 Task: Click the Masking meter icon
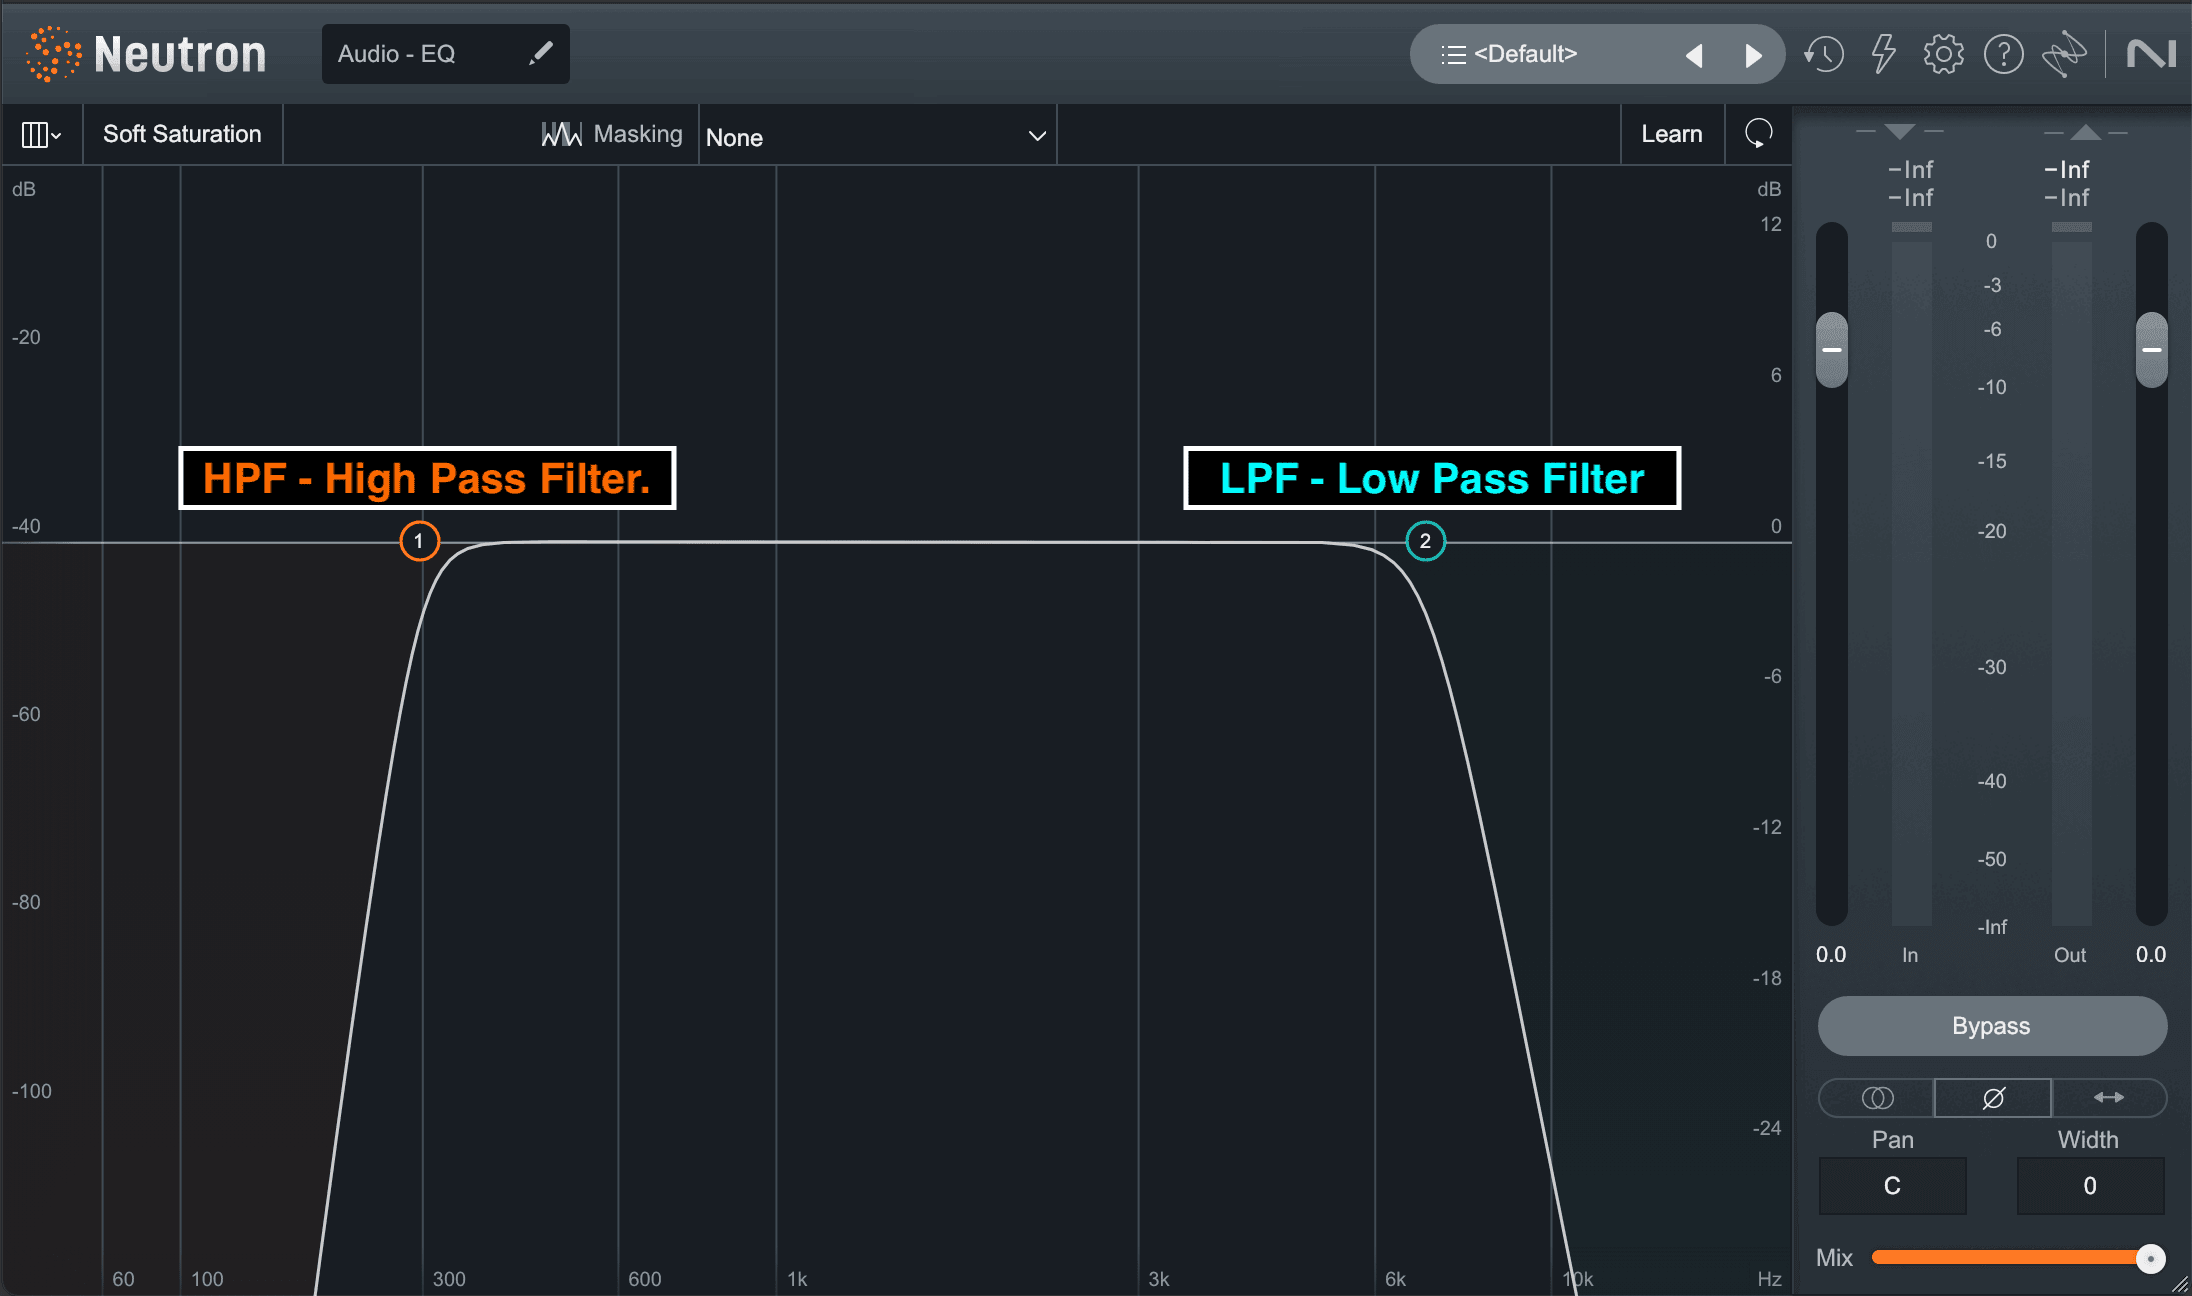(561, 134)
